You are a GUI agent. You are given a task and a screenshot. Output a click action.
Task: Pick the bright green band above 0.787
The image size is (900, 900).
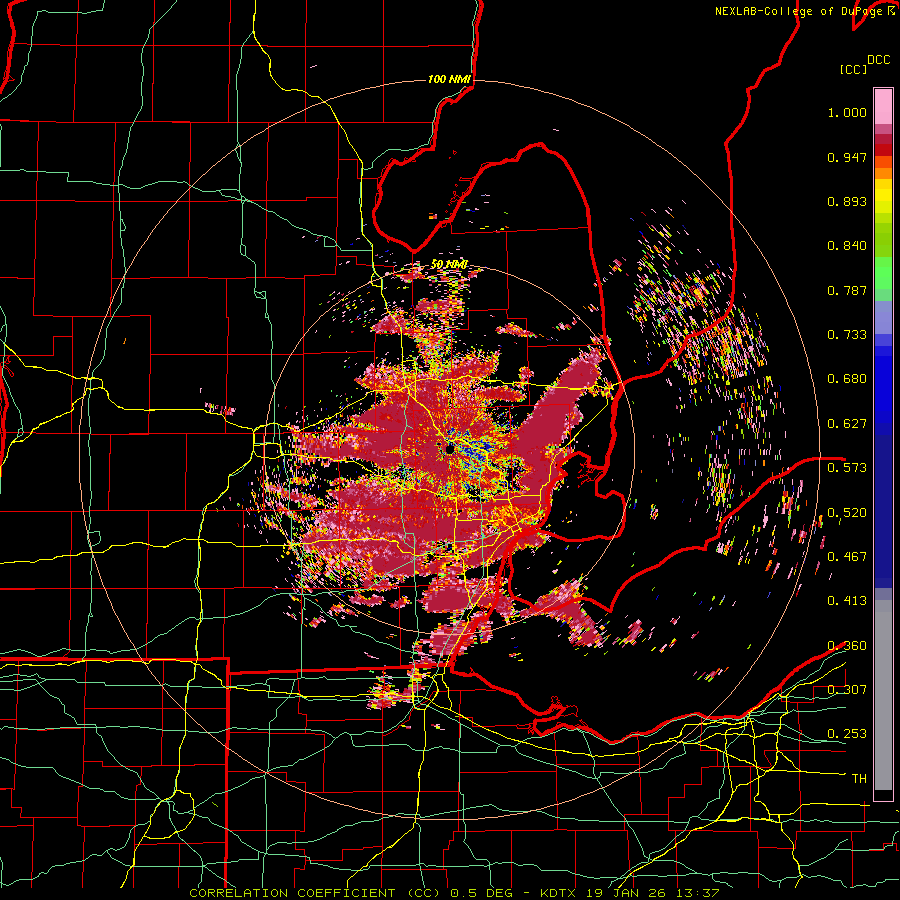coord(883,273)
